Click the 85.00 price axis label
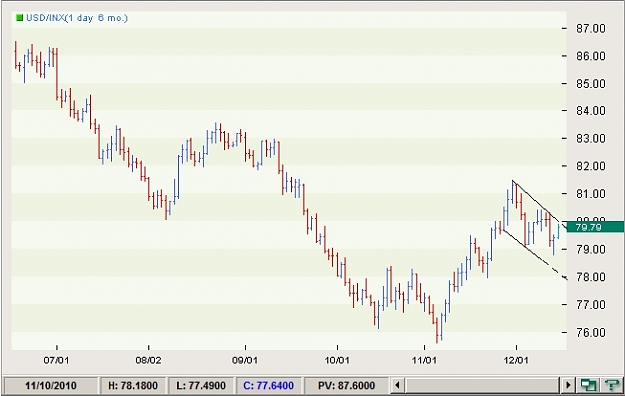 [591, 84]
